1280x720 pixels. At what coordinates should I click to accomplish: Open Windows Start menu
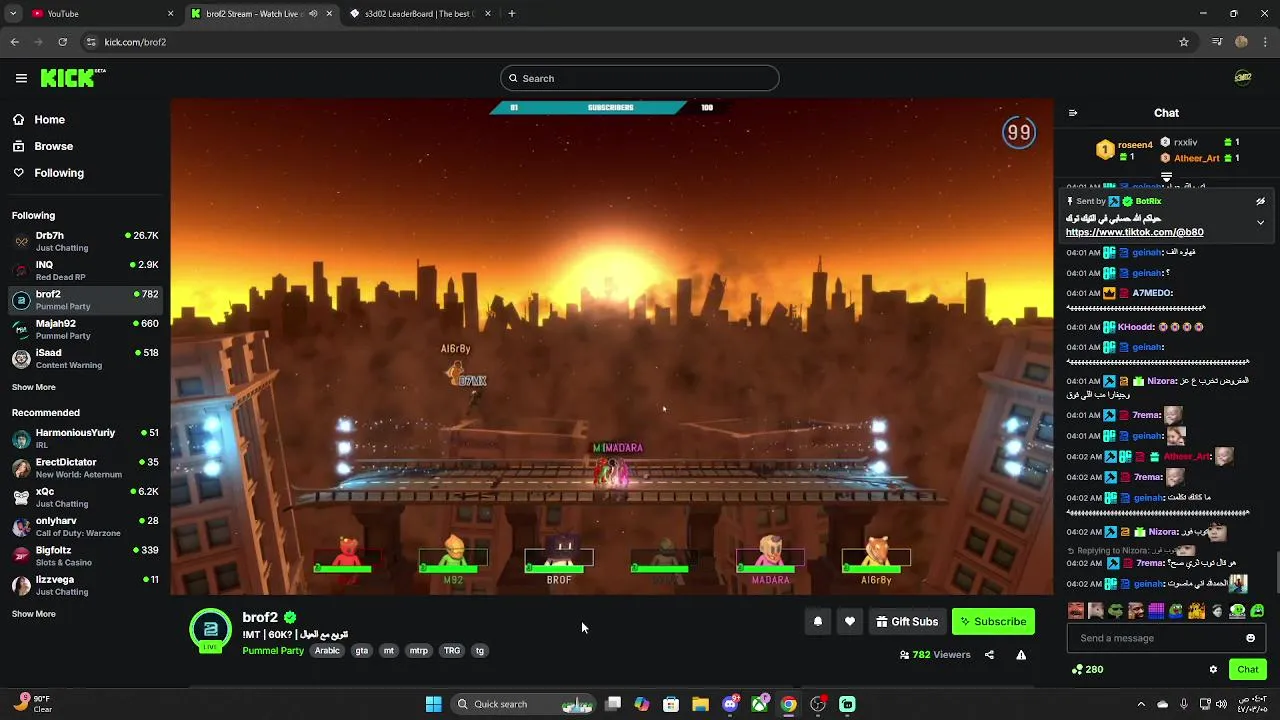pyautogui.click(x=433, y=704)
